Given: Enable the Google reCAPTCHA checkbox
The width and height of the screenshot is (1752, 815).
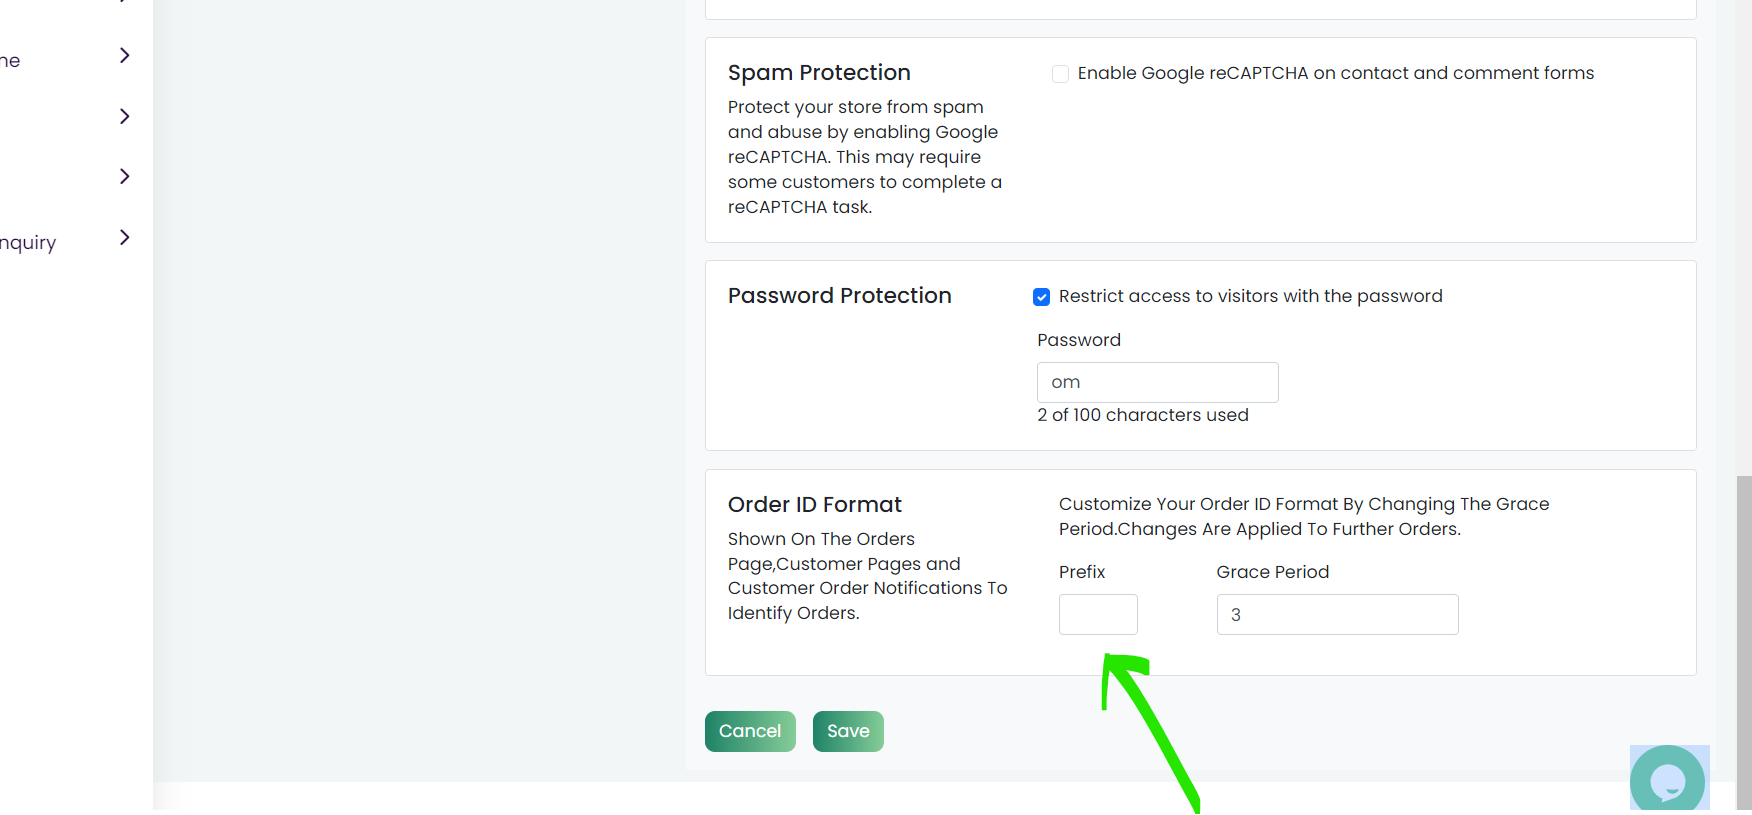Looking at the screenshot, I should (x=1061, y=74).
